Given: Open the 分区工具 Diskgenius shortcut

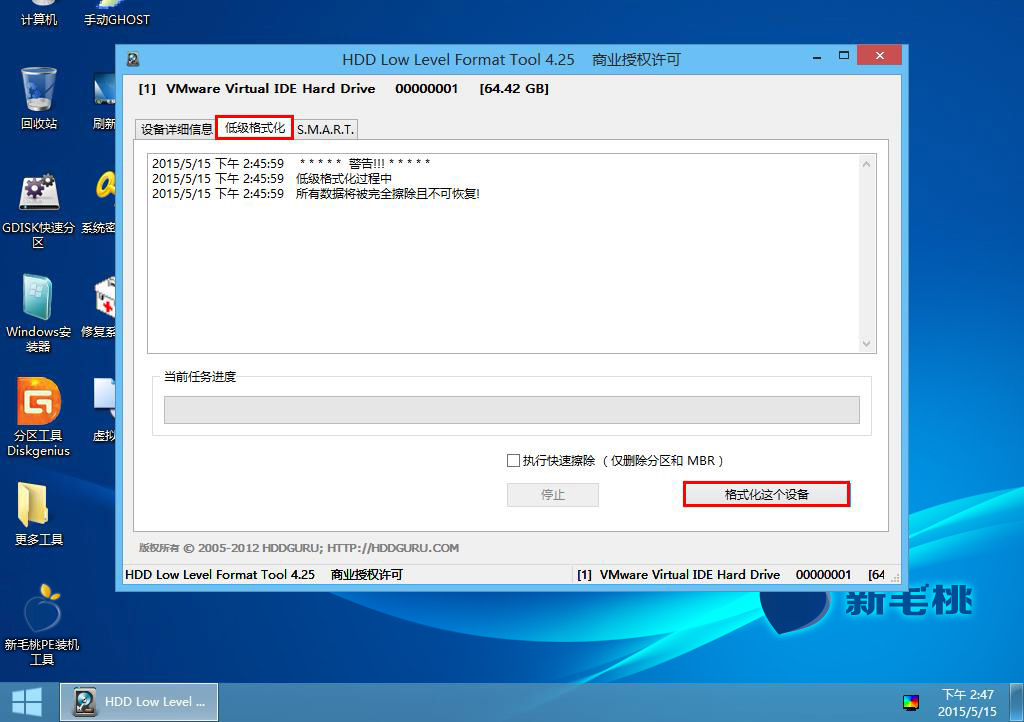Looking at the screenshot, I should (x=39, y=417).
